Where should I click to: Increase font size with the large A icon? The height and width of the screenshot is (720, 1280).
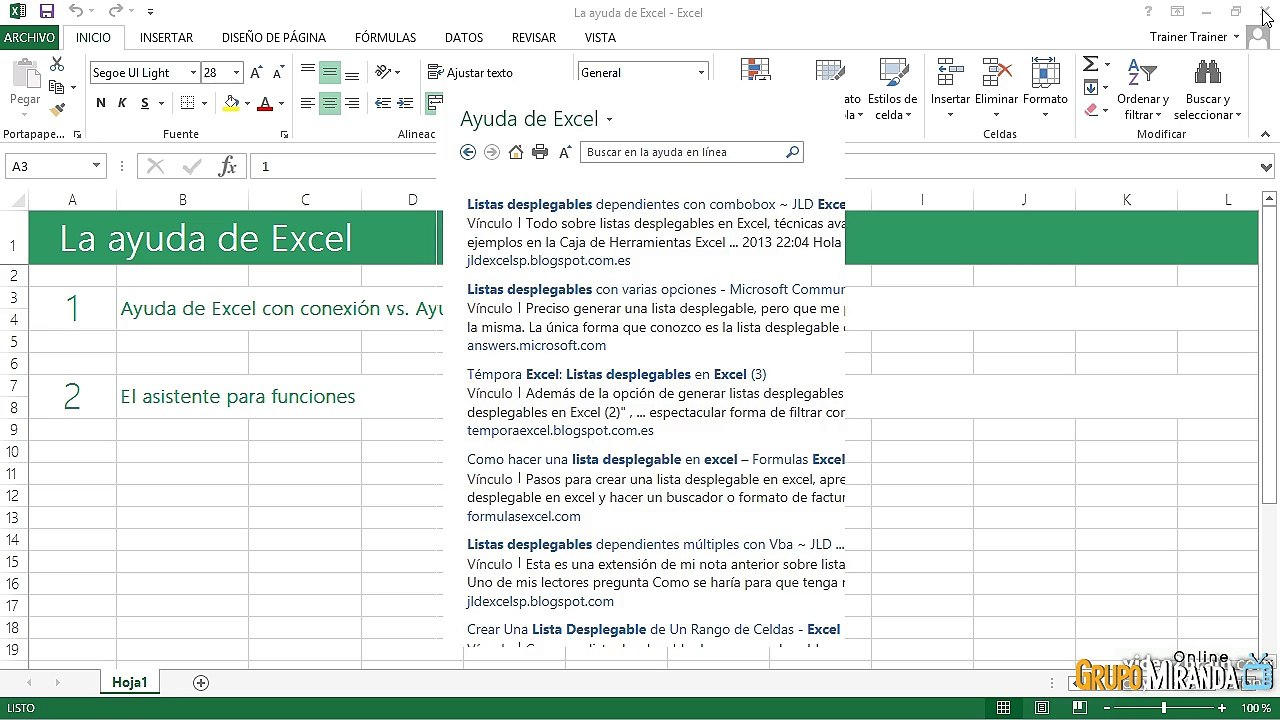tap(257, 72)
